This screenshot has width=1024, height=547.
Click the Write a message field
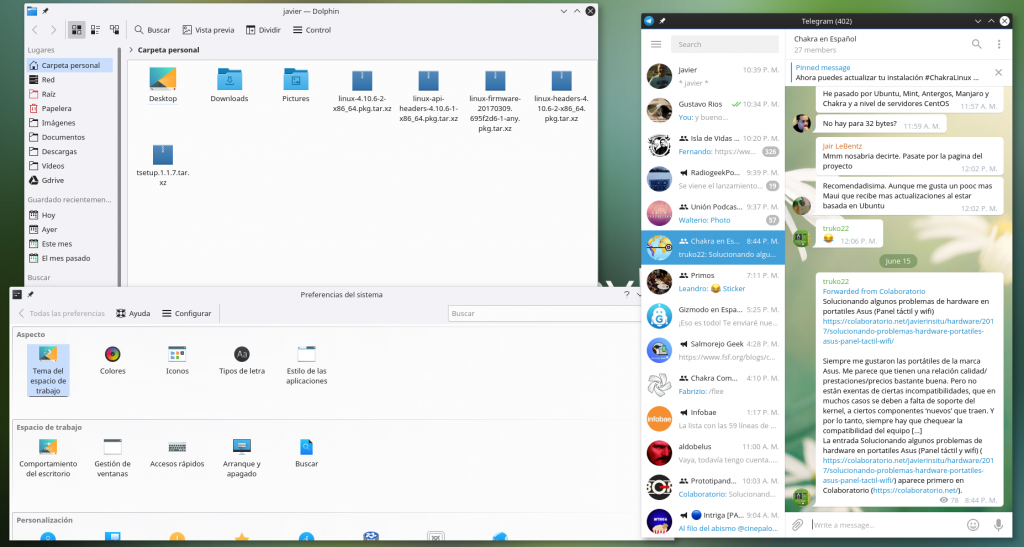tap(886, 525)
